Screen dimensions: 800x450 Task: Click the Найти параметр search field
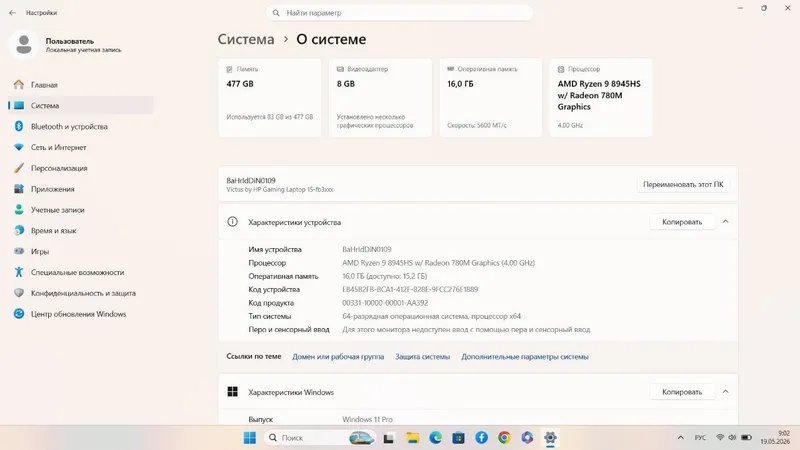399,13
